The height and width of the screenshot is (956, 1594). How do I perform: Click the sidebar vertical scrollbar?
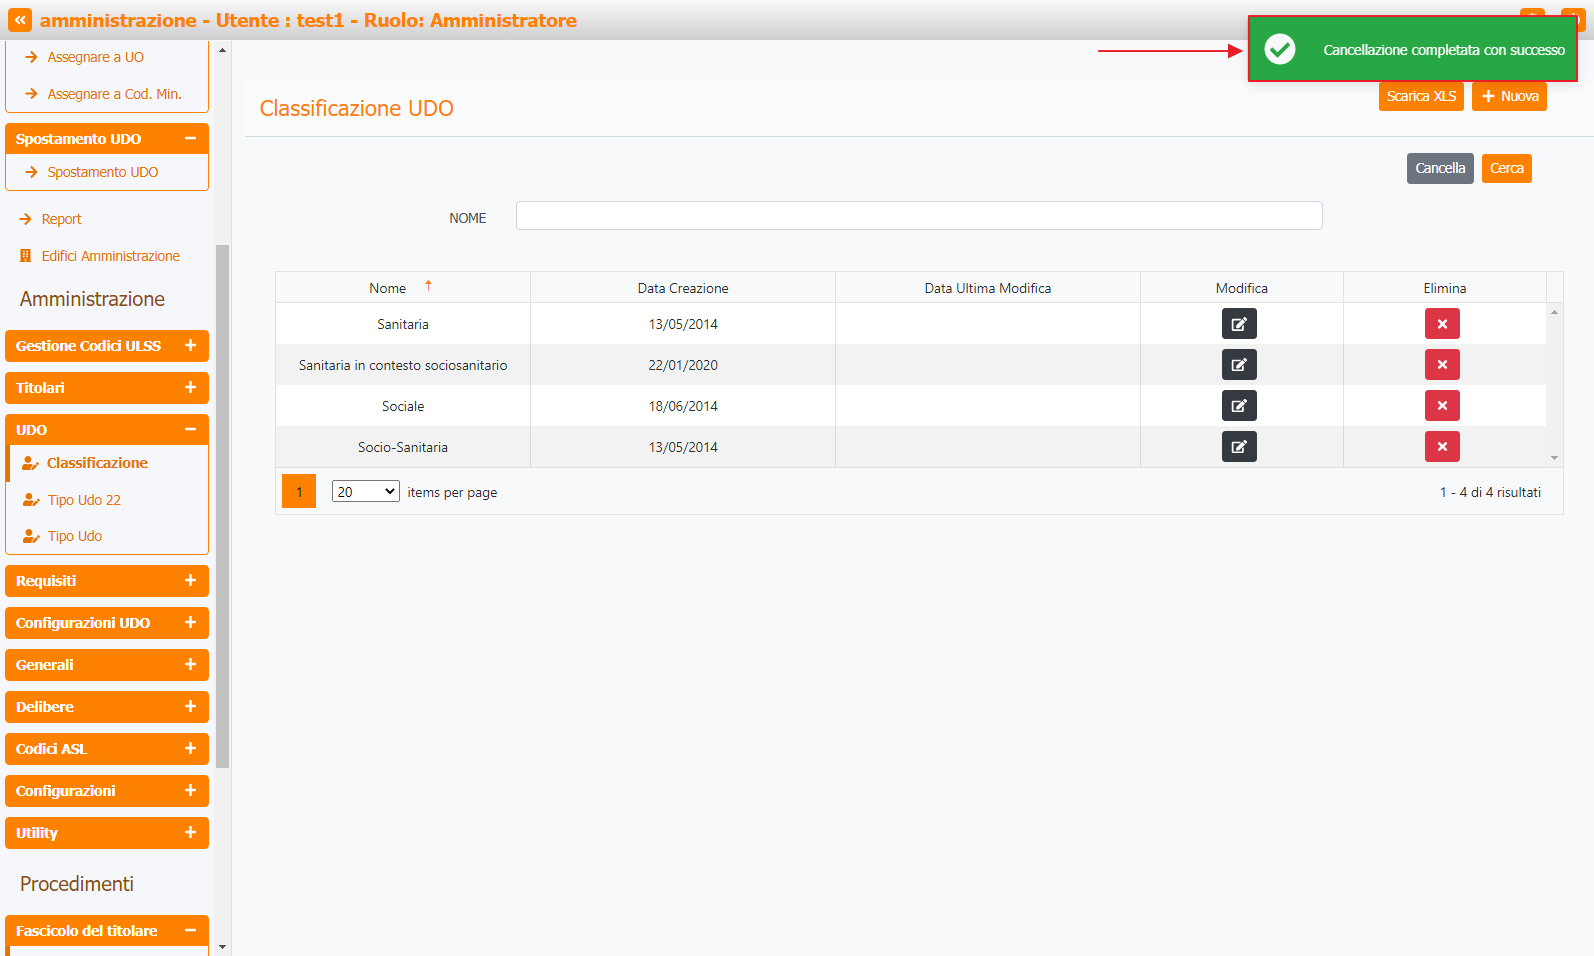222,500
